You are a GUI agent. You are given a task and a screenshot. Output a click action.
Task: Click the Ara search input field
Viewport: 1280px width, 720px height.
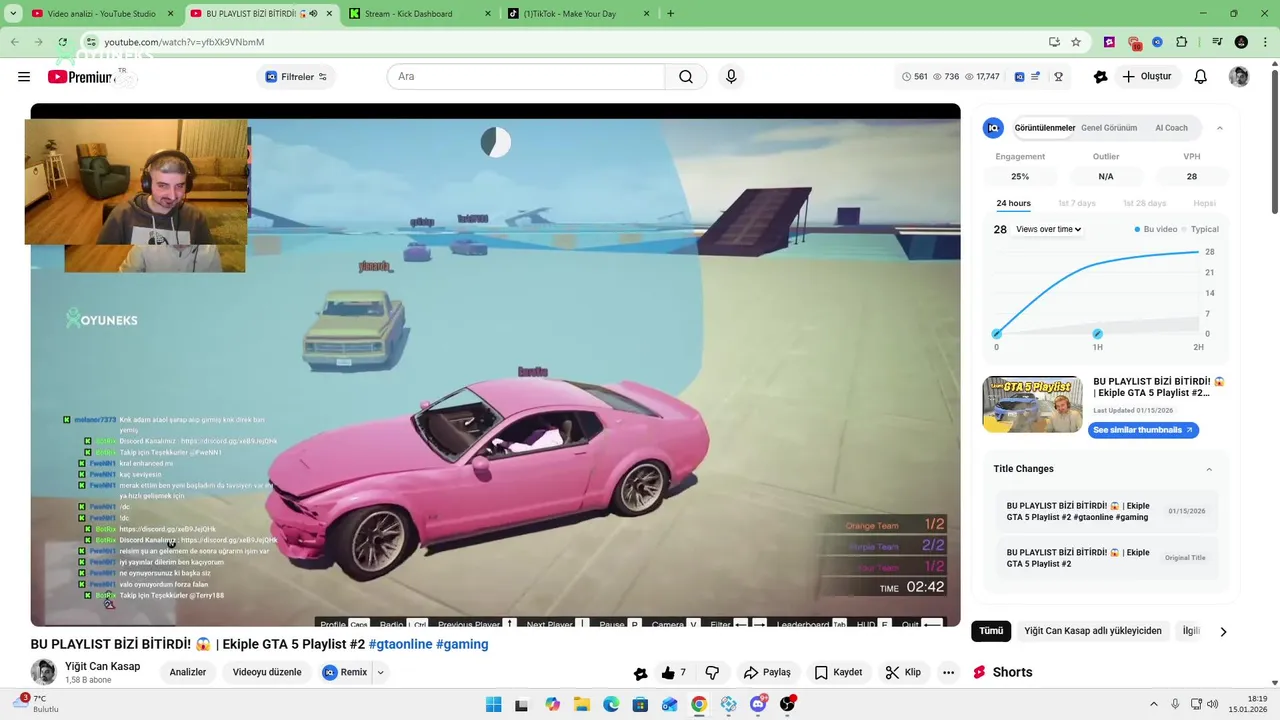[526, 77]
